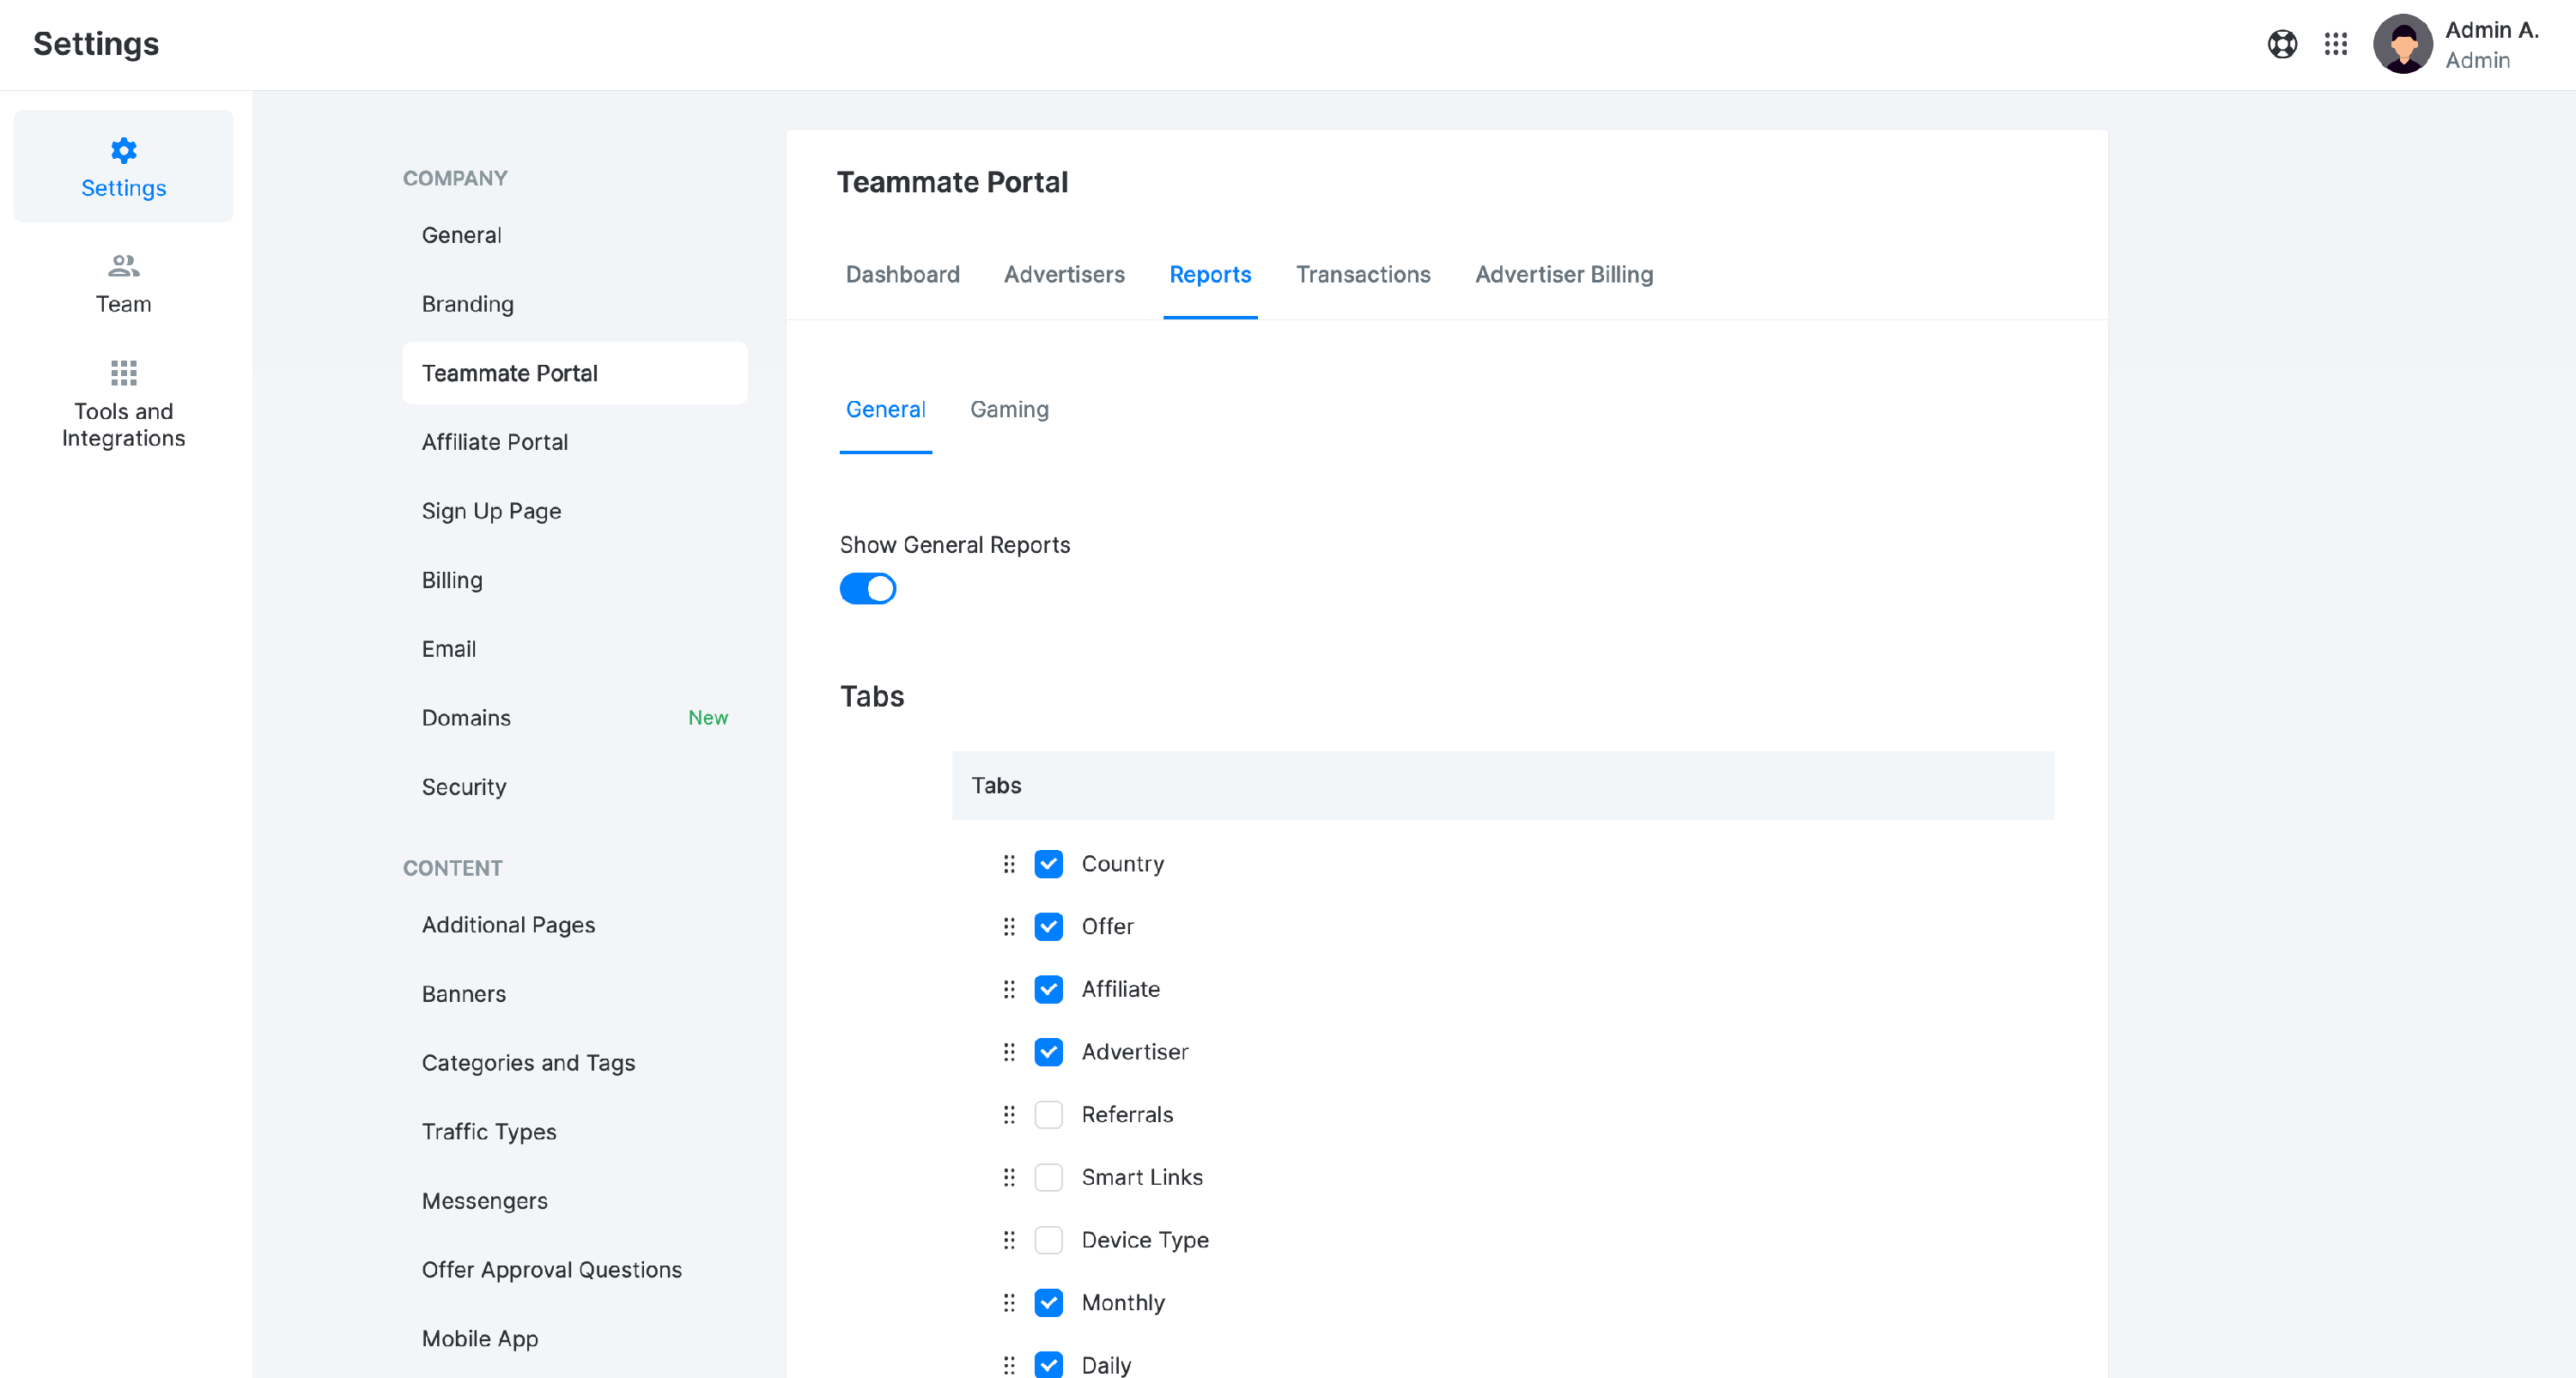Grab the drag handle for Device Type row

tap(1009, 1240)
